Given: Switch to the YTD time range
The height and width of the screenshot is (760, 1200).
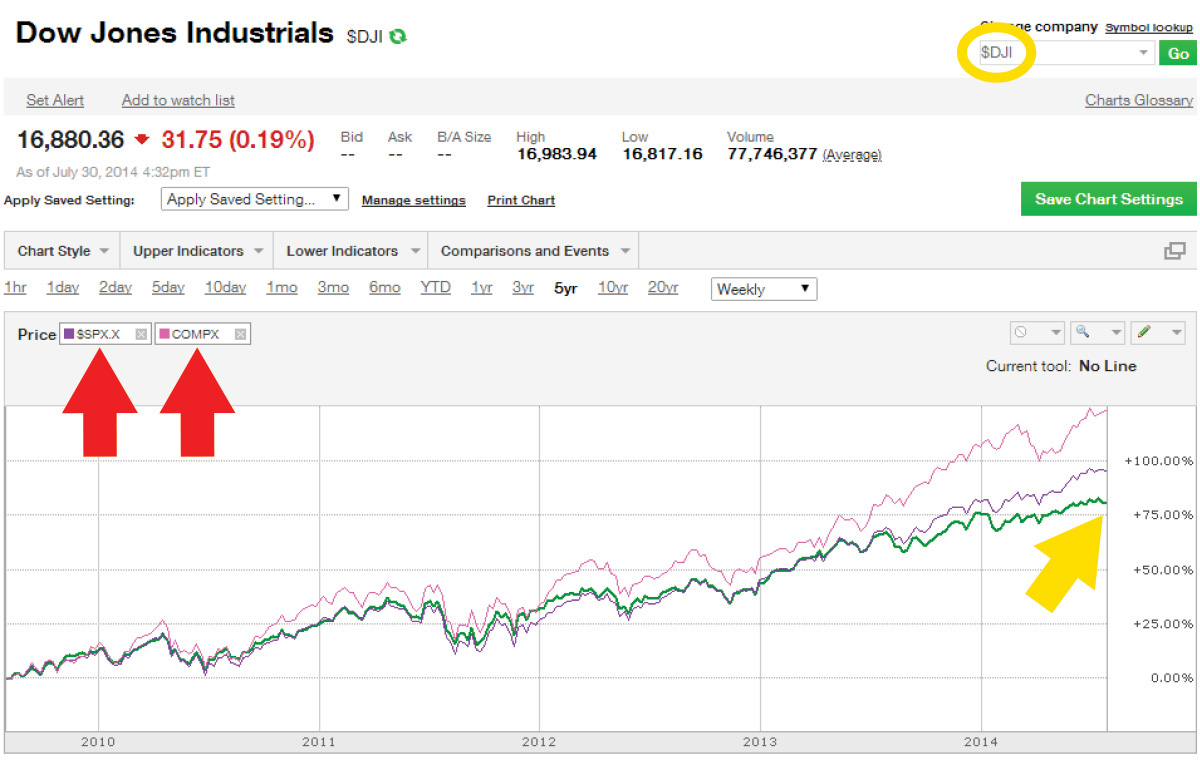Looking at the screenshot, I should point(435,288).
